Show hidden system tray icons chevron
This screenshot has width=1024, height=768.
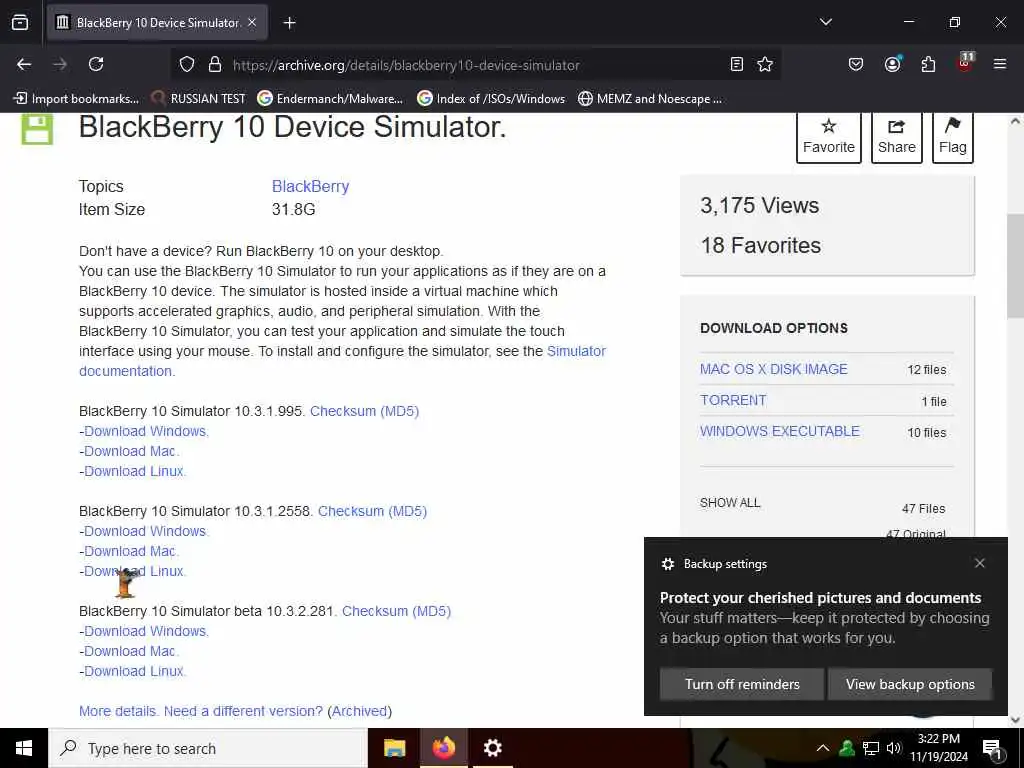coord(823,748)
